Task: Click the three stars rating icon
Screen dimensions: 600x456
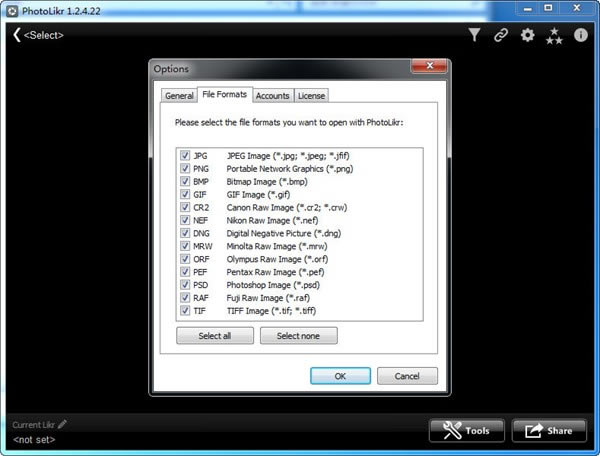Action: 554,36
